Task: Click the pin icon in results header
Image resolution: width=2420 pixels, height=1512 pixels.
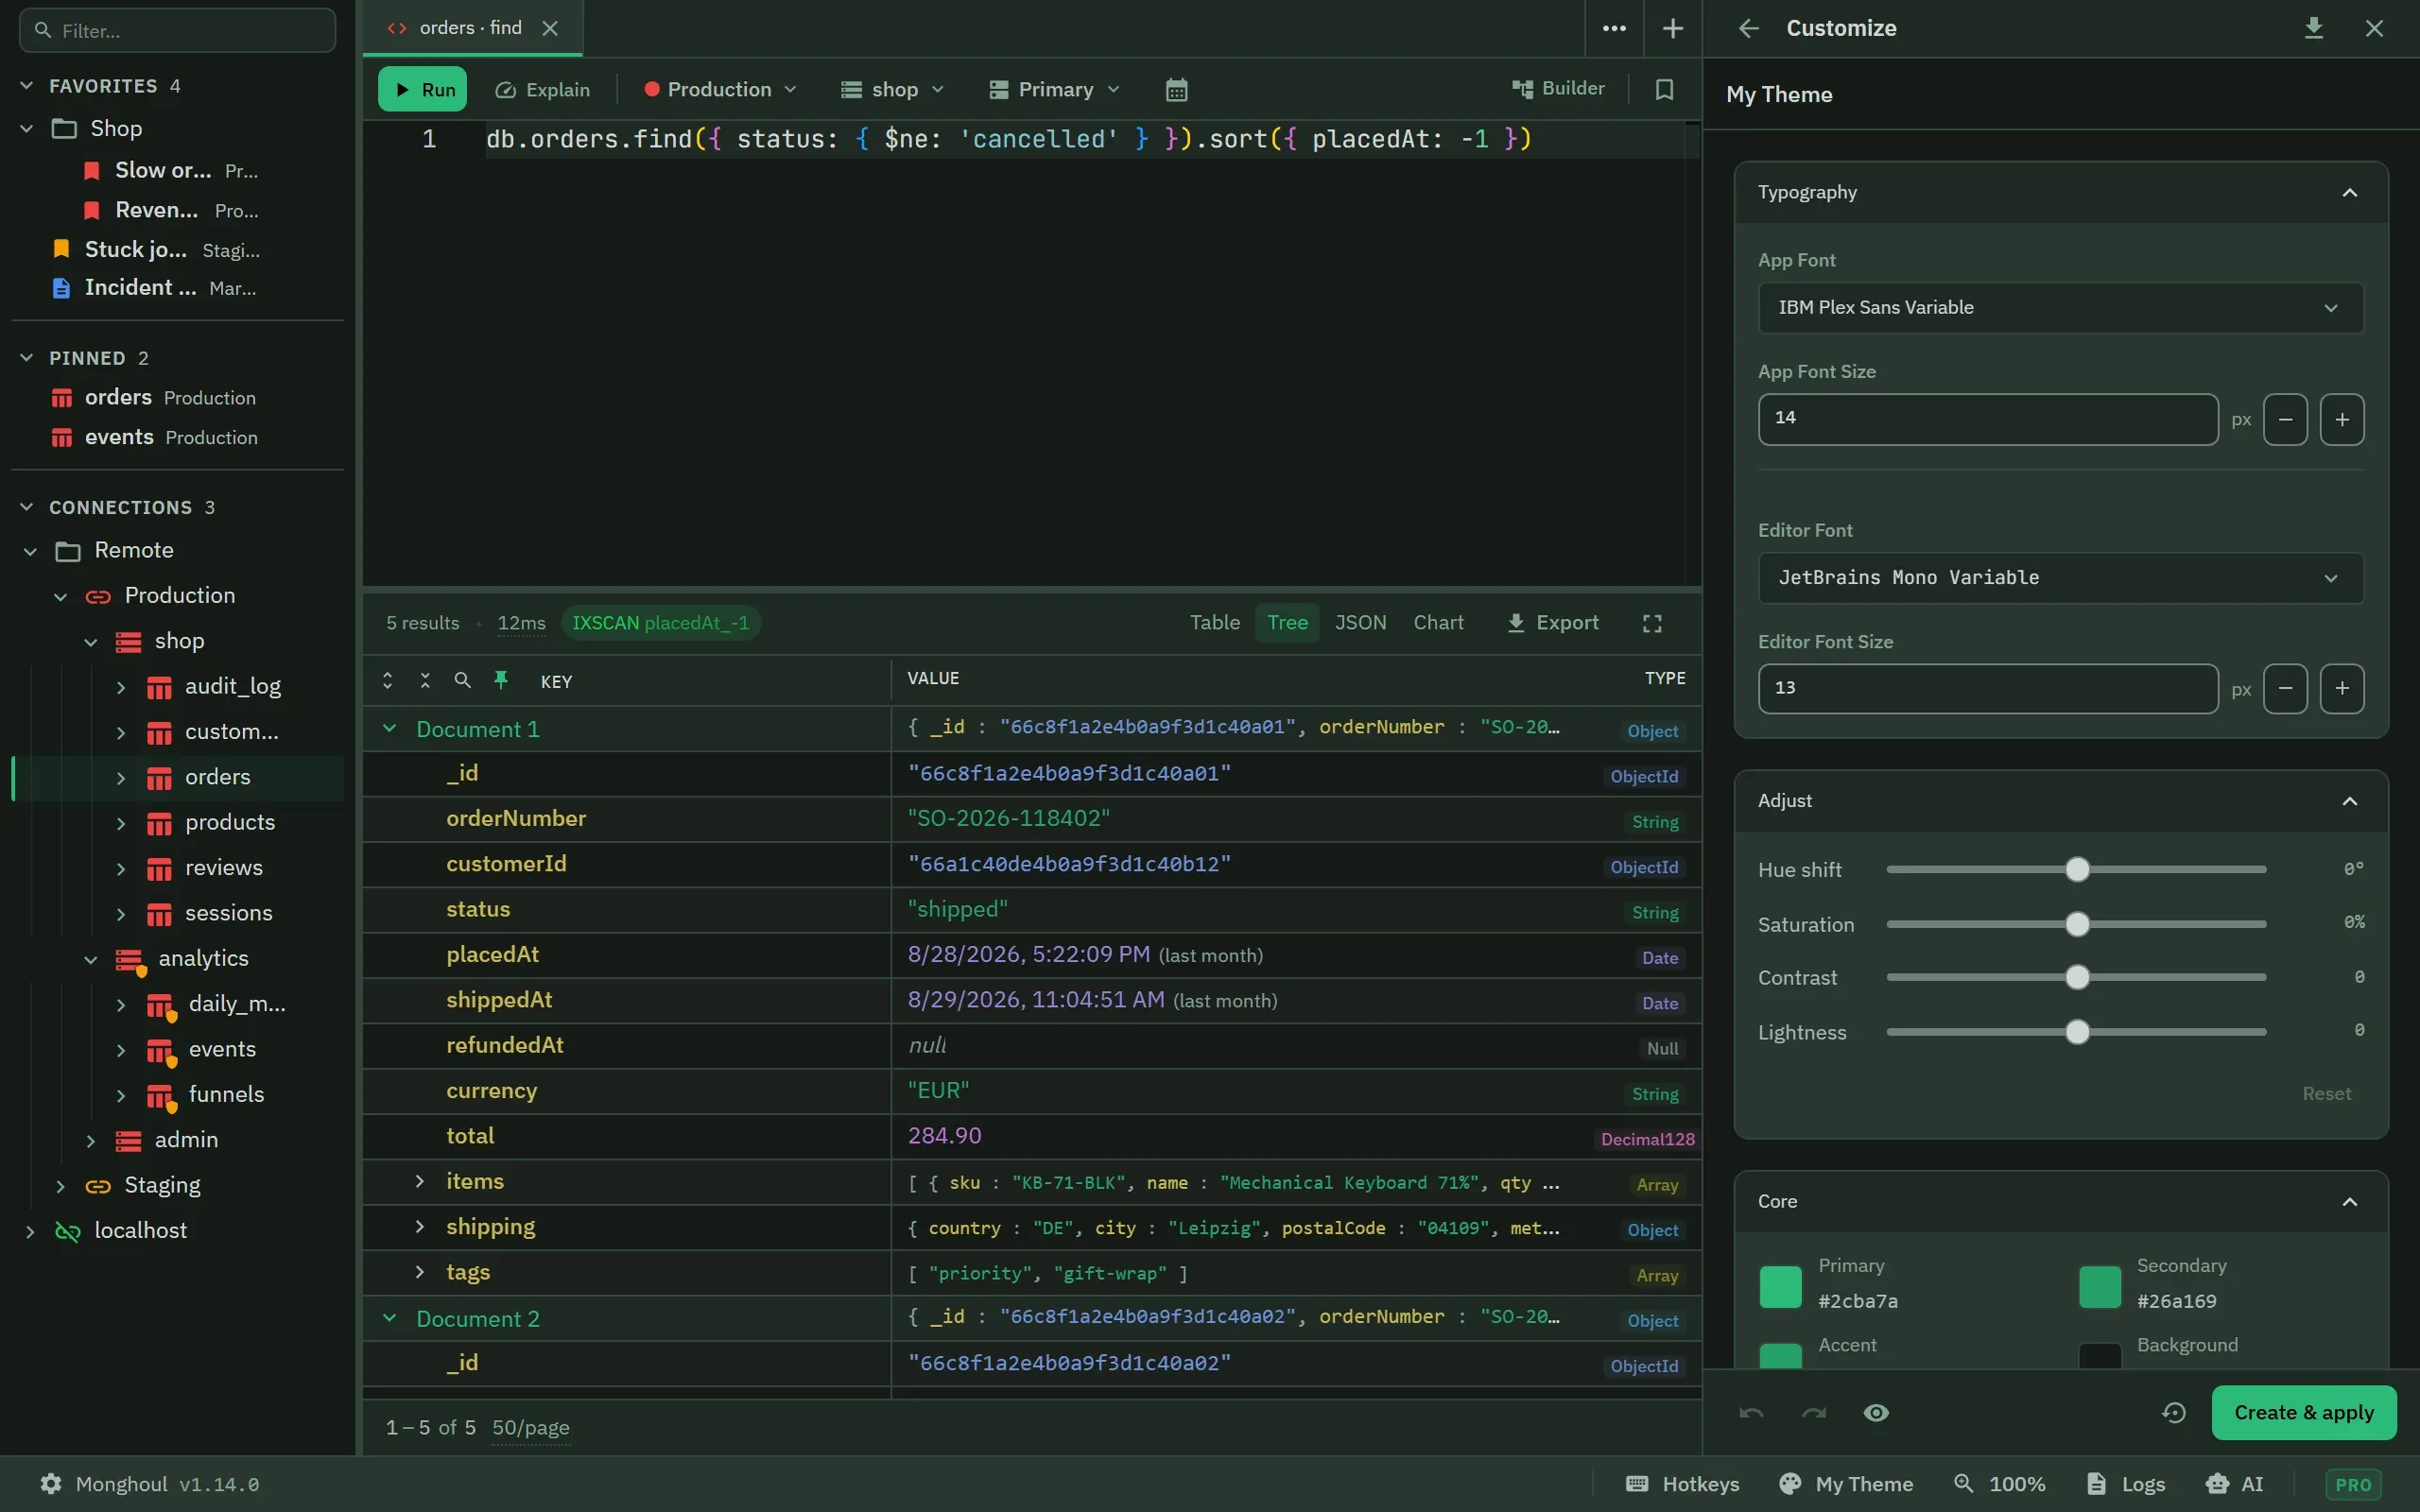Action: point(501,681)
